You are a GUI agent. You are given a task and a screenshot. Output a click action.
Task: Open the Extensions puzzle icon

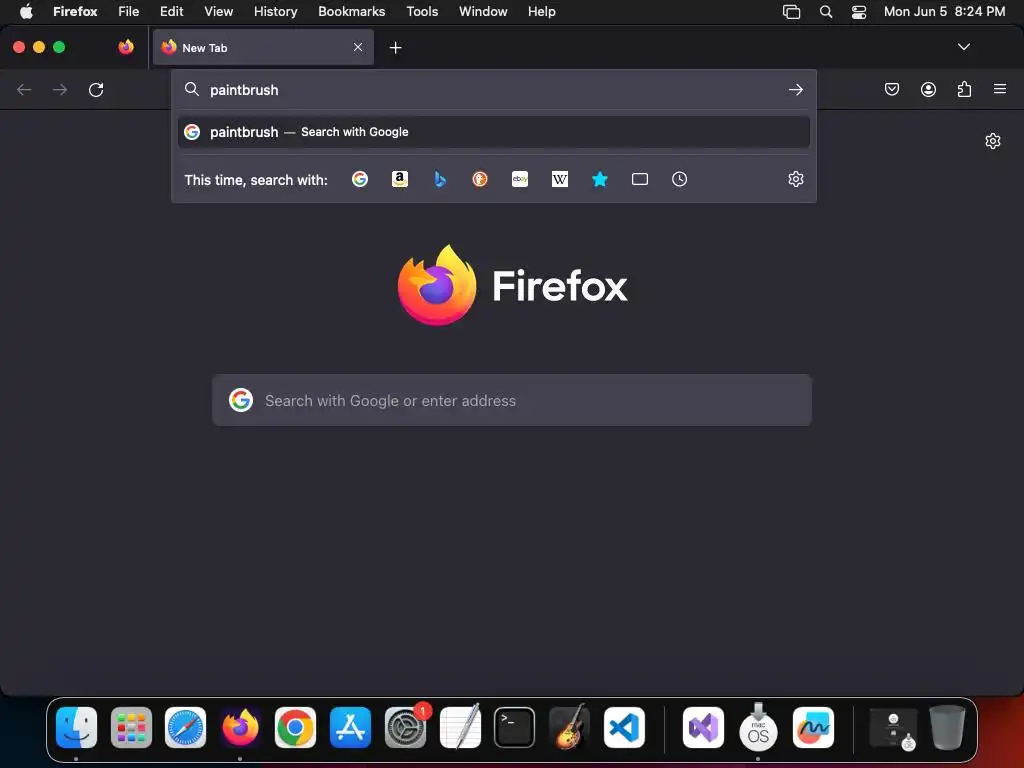coord(964,89)
